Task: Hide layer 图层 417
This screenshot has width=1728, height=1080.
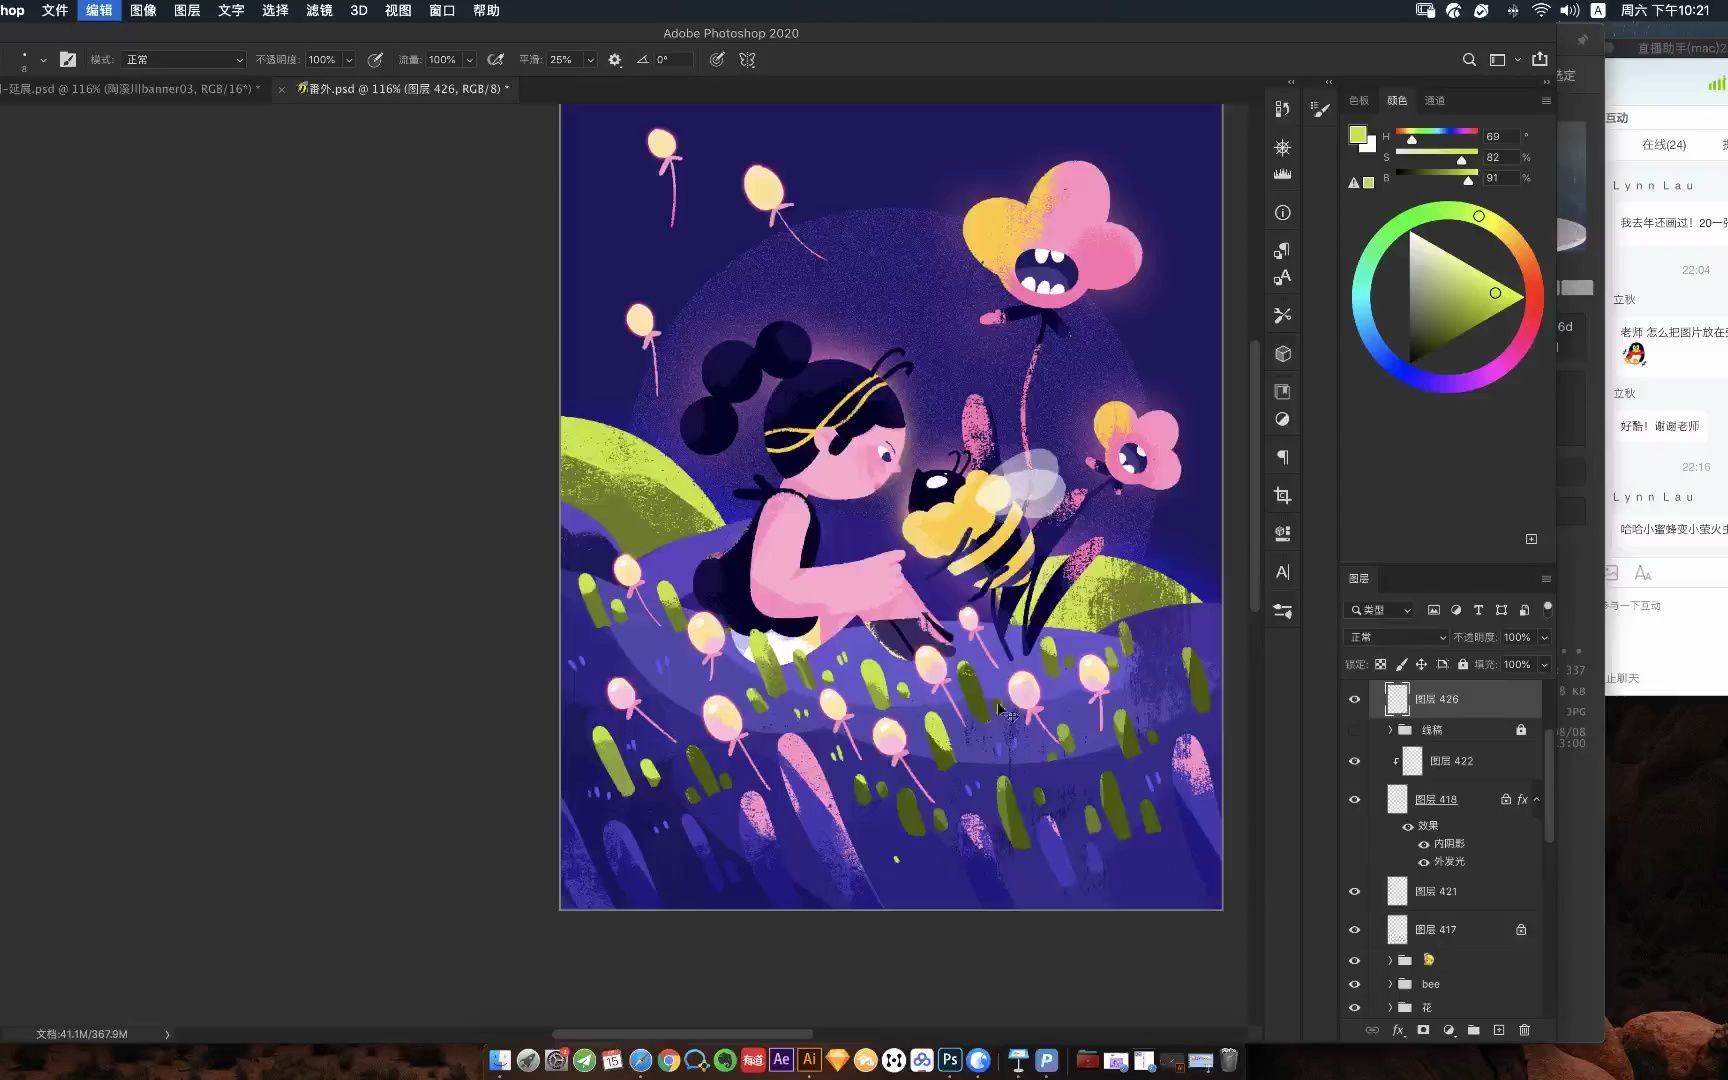Action: [1355, 929]
